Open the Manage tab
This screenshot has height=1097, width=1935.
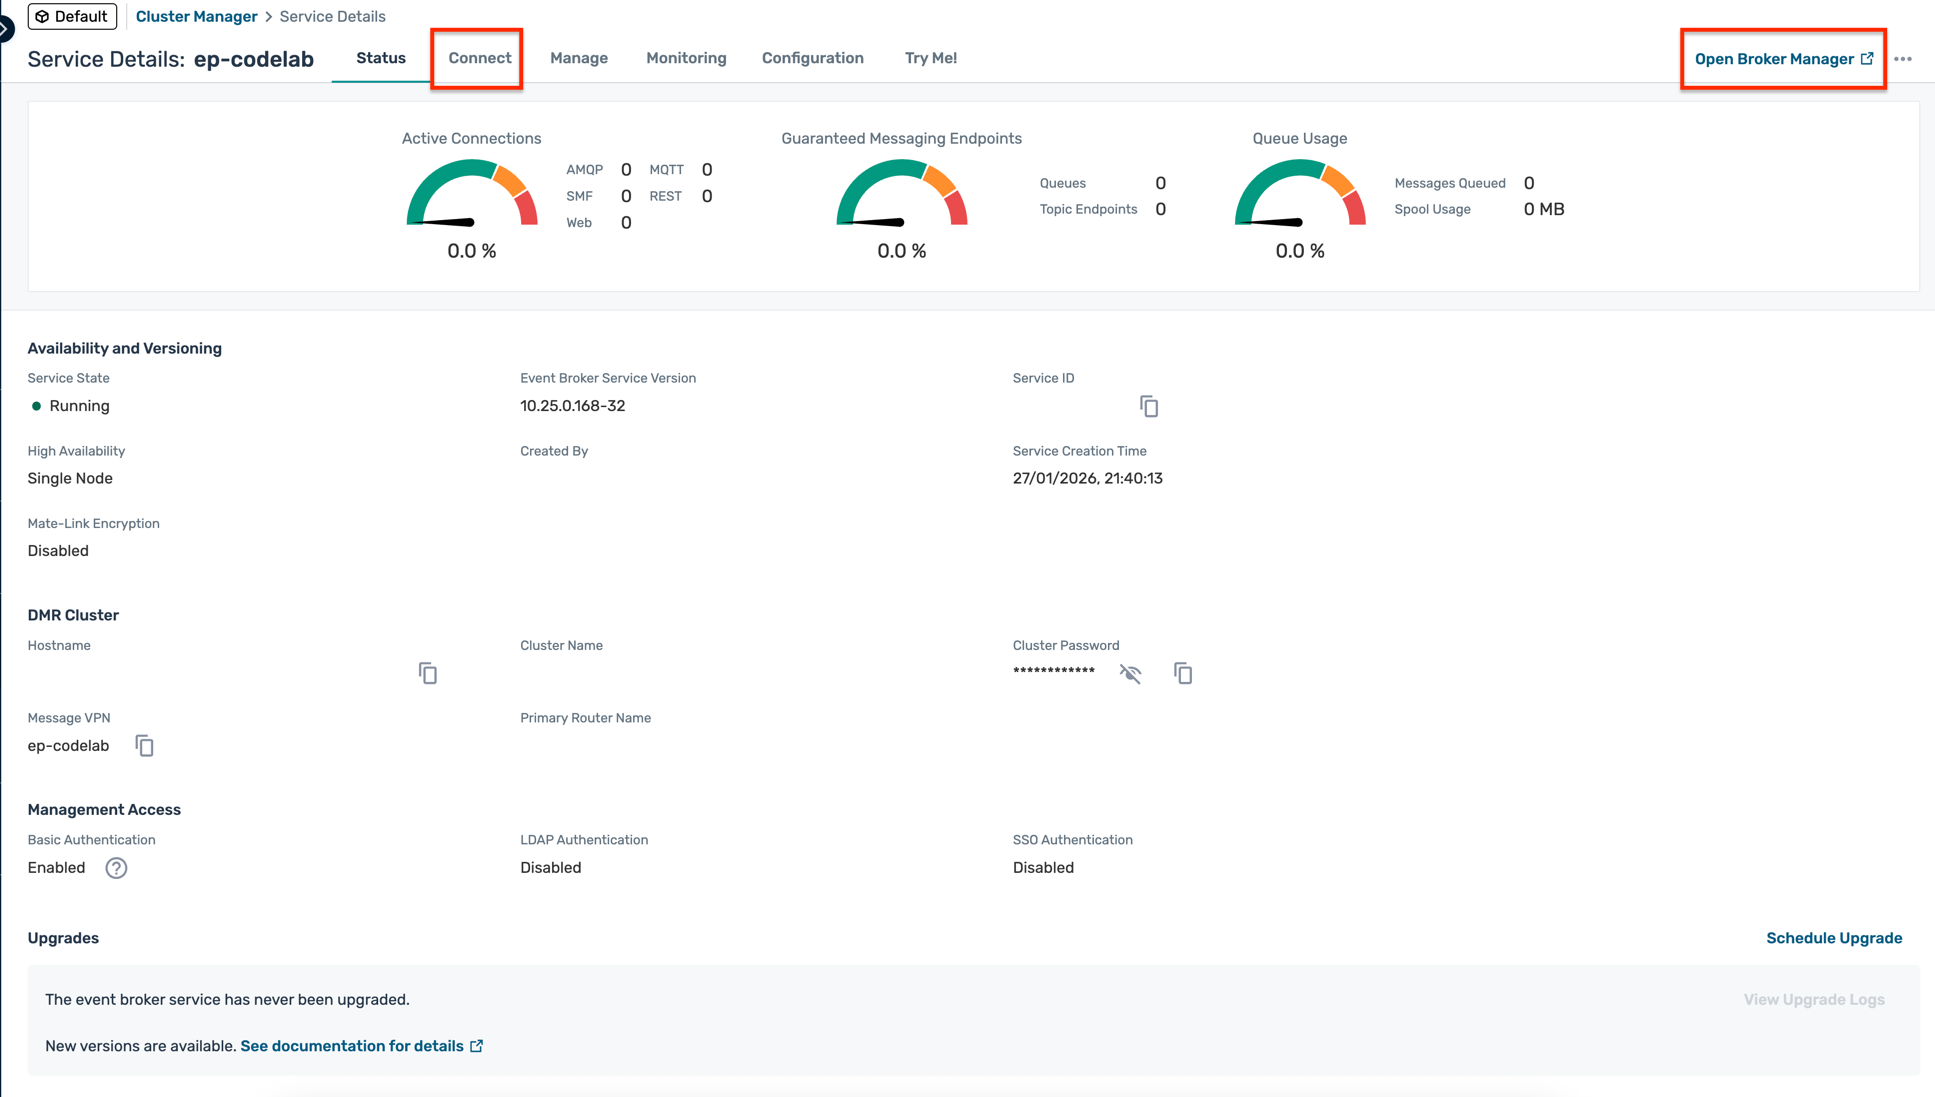(578, 58)
